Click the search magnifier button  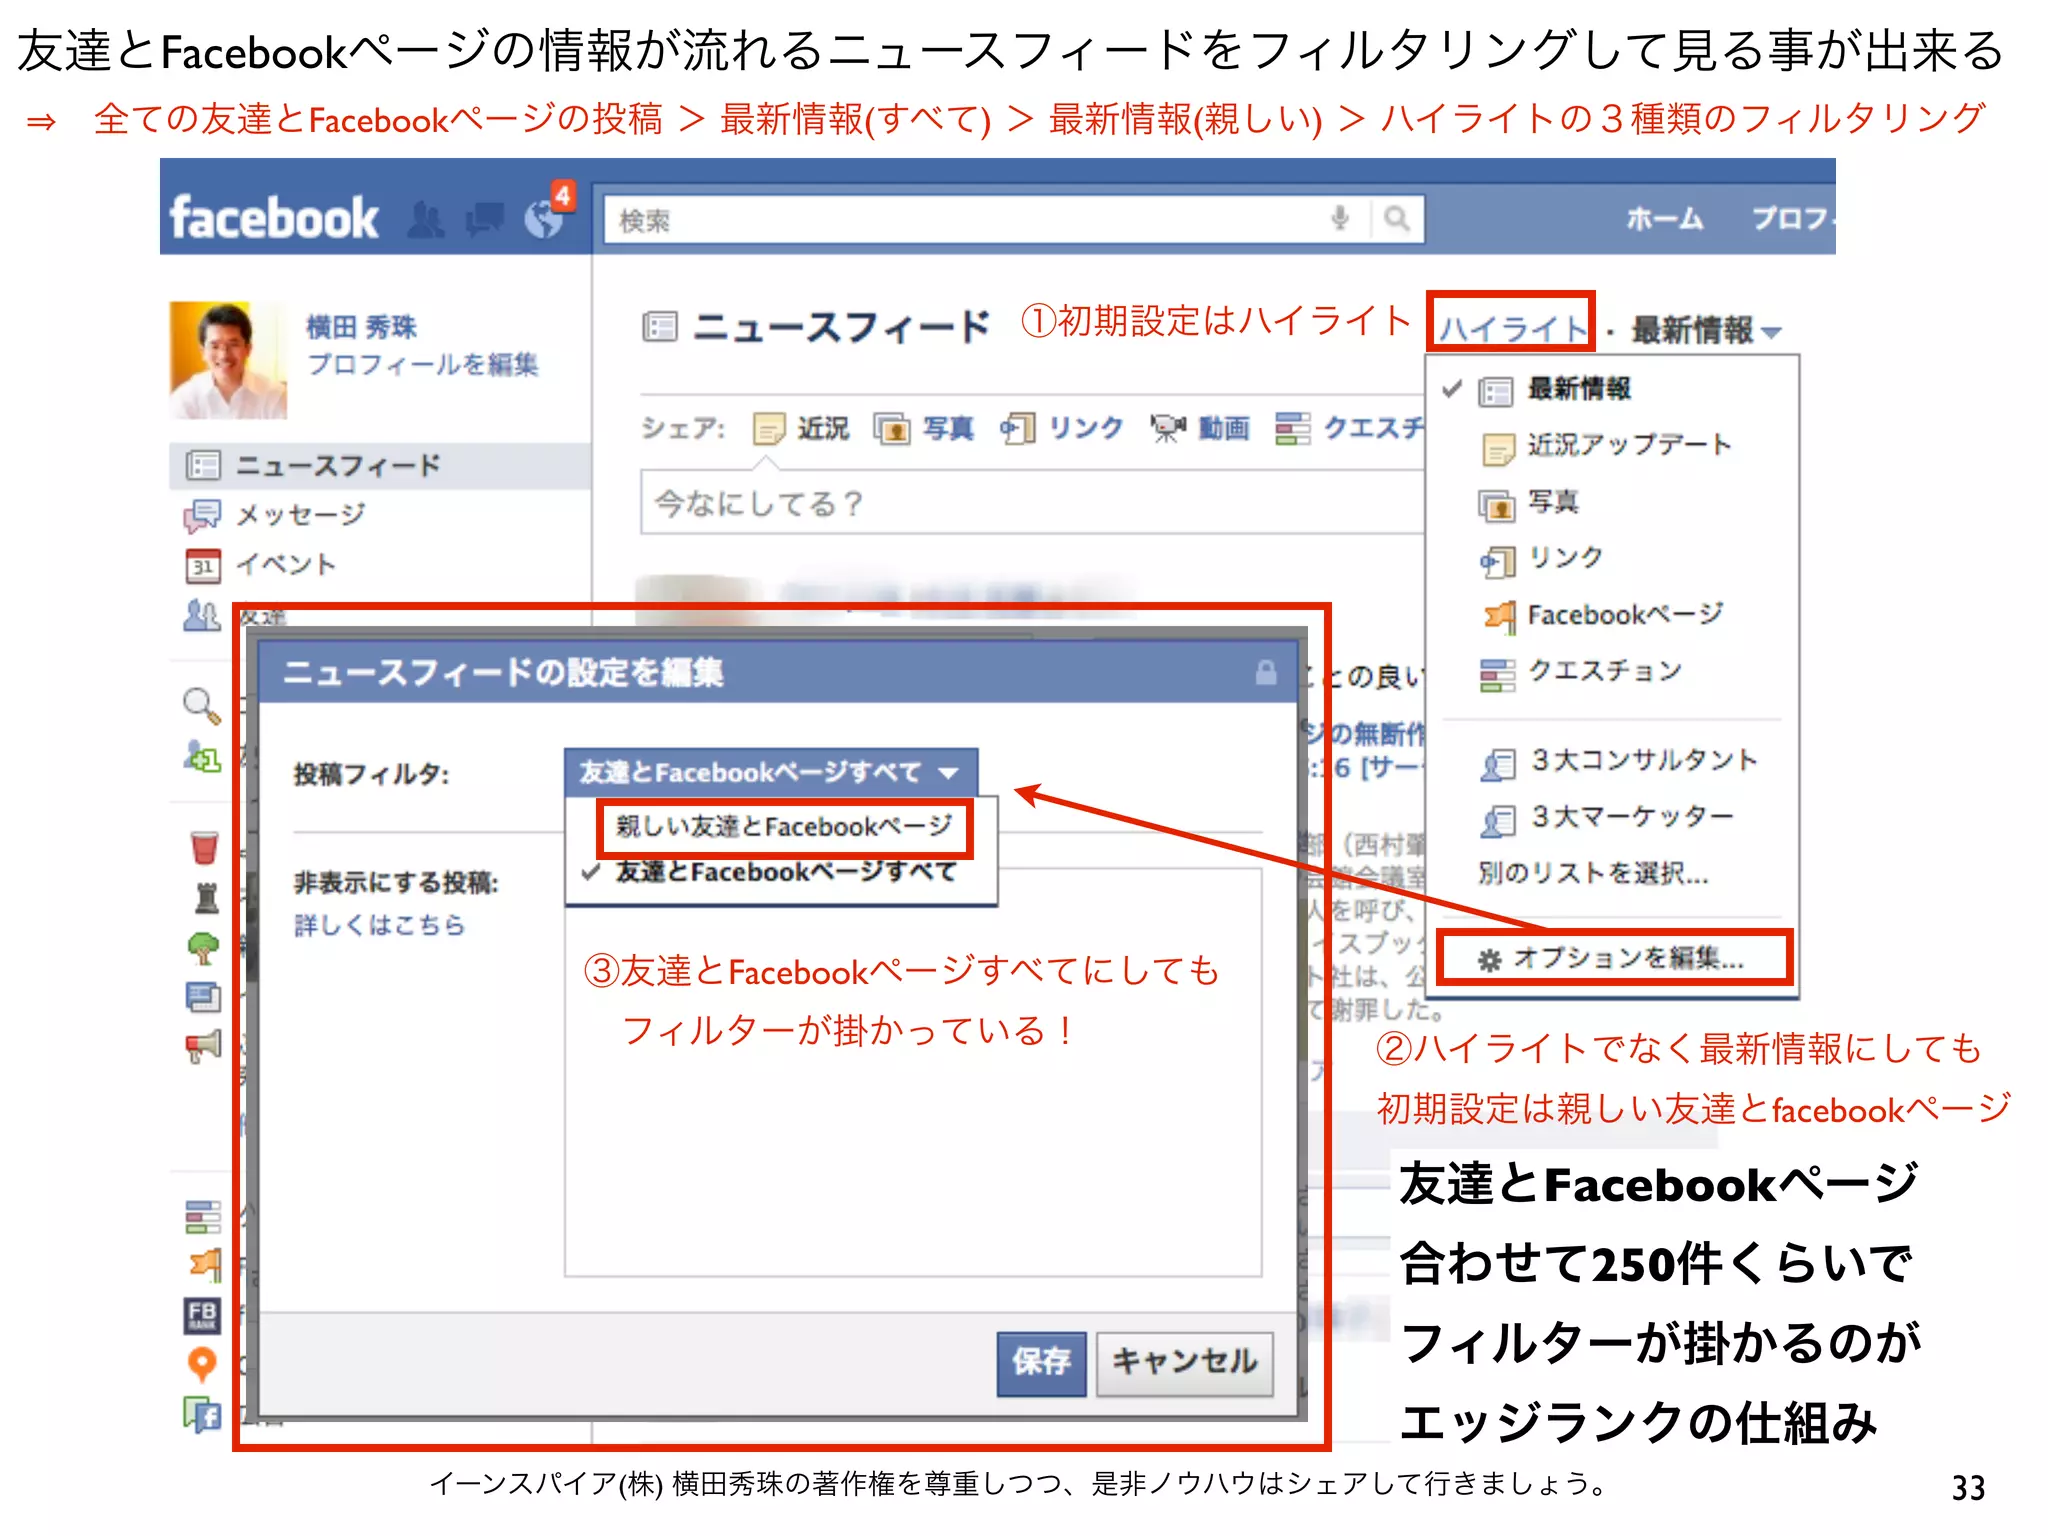coord(1396,218)
